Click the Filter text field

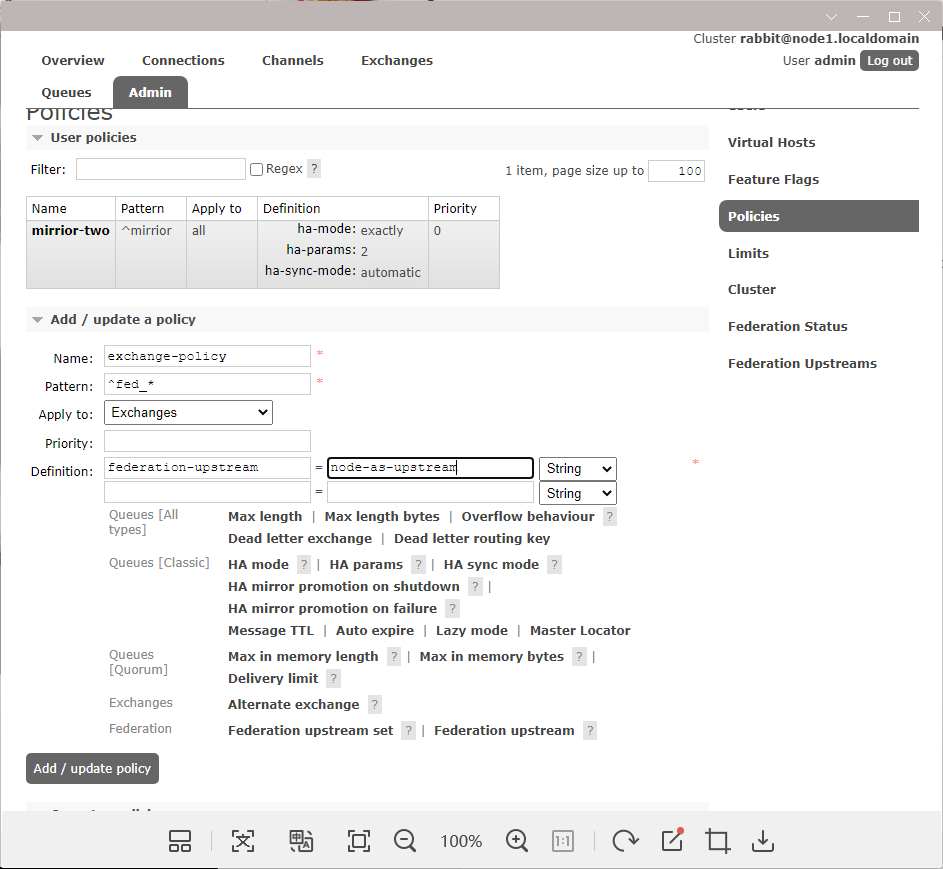point(161,169)
